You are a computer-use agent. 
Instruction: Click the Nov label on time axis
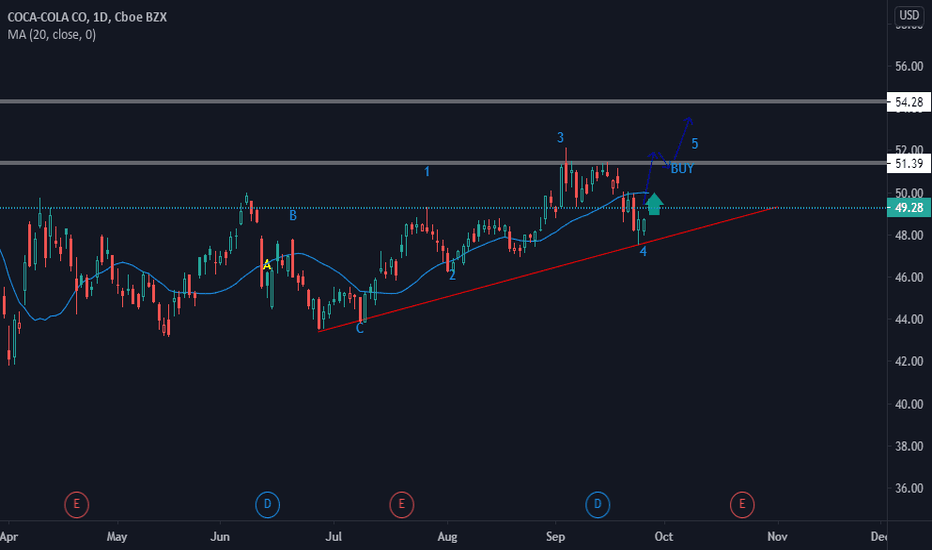tap(777, 537)
